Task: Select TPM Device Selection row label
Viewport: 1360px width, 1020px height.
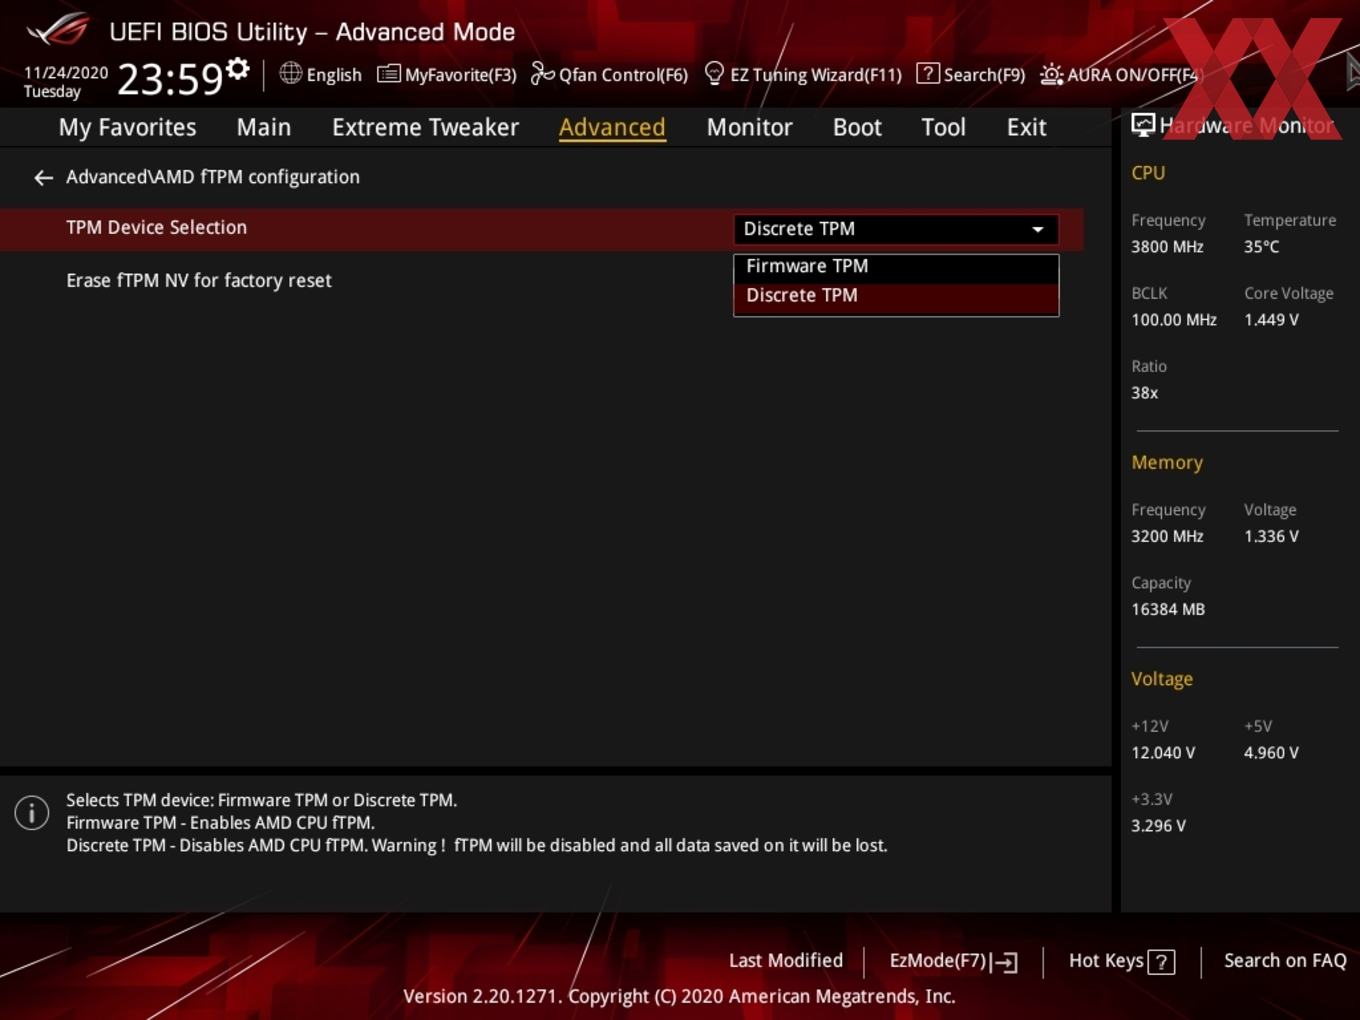Action: (156, 227)
